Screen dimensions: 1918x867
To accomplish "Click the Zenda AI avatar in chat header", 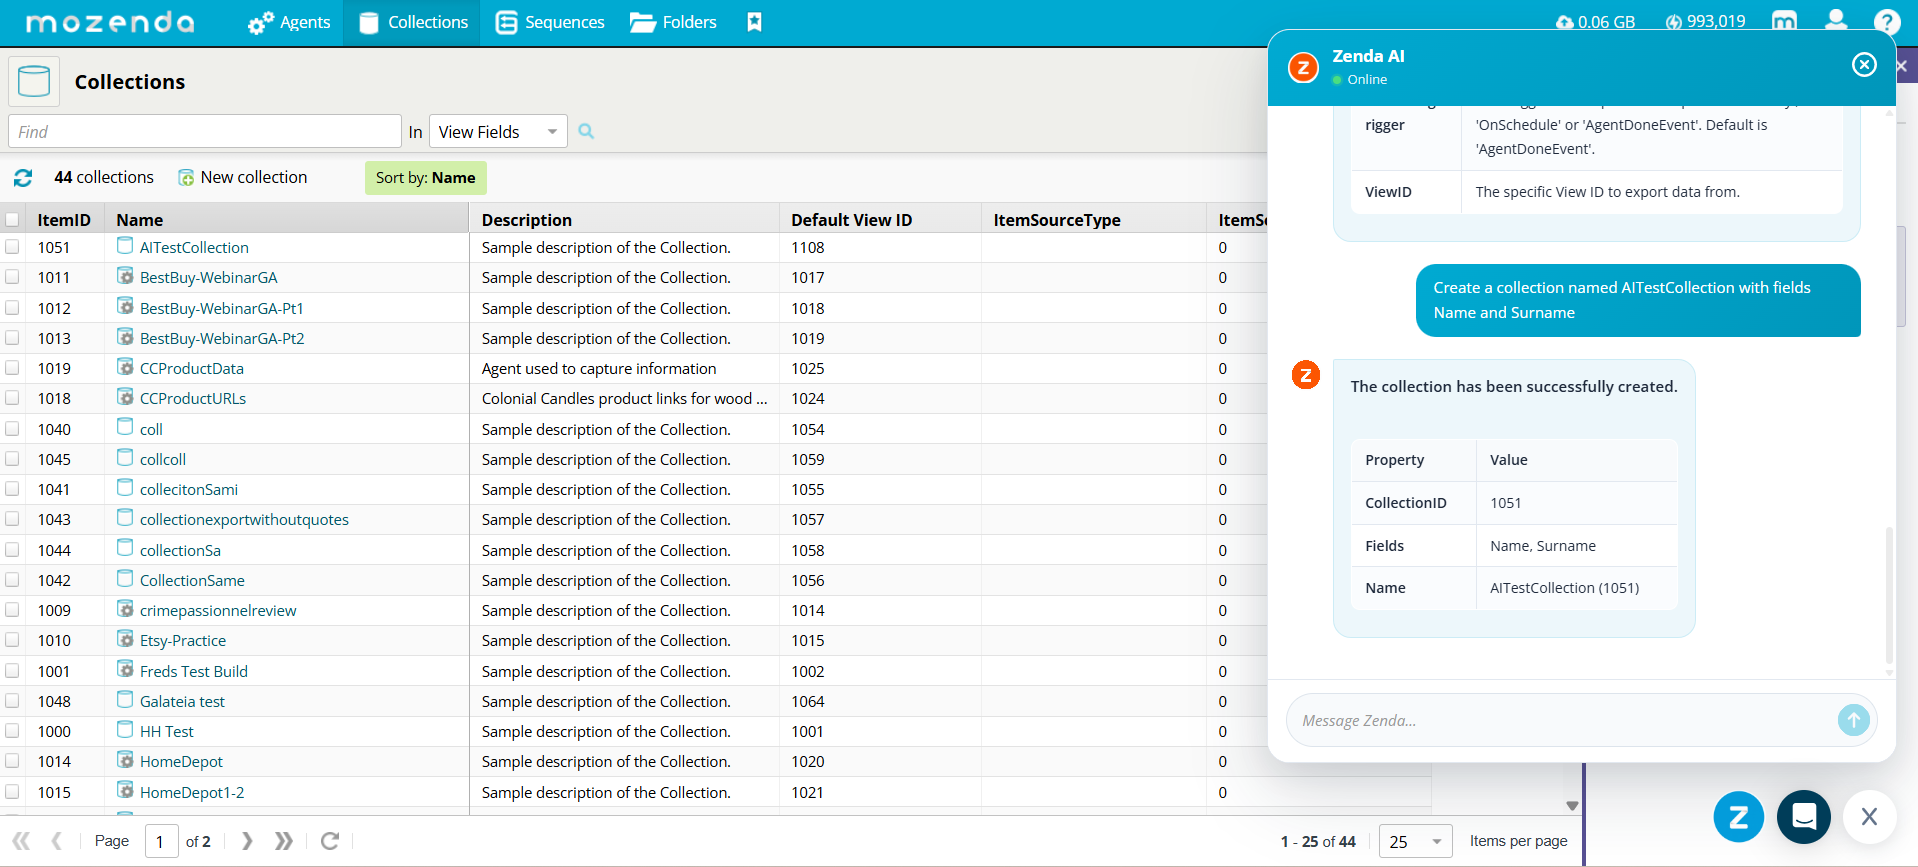I will tap(1303, 68).
